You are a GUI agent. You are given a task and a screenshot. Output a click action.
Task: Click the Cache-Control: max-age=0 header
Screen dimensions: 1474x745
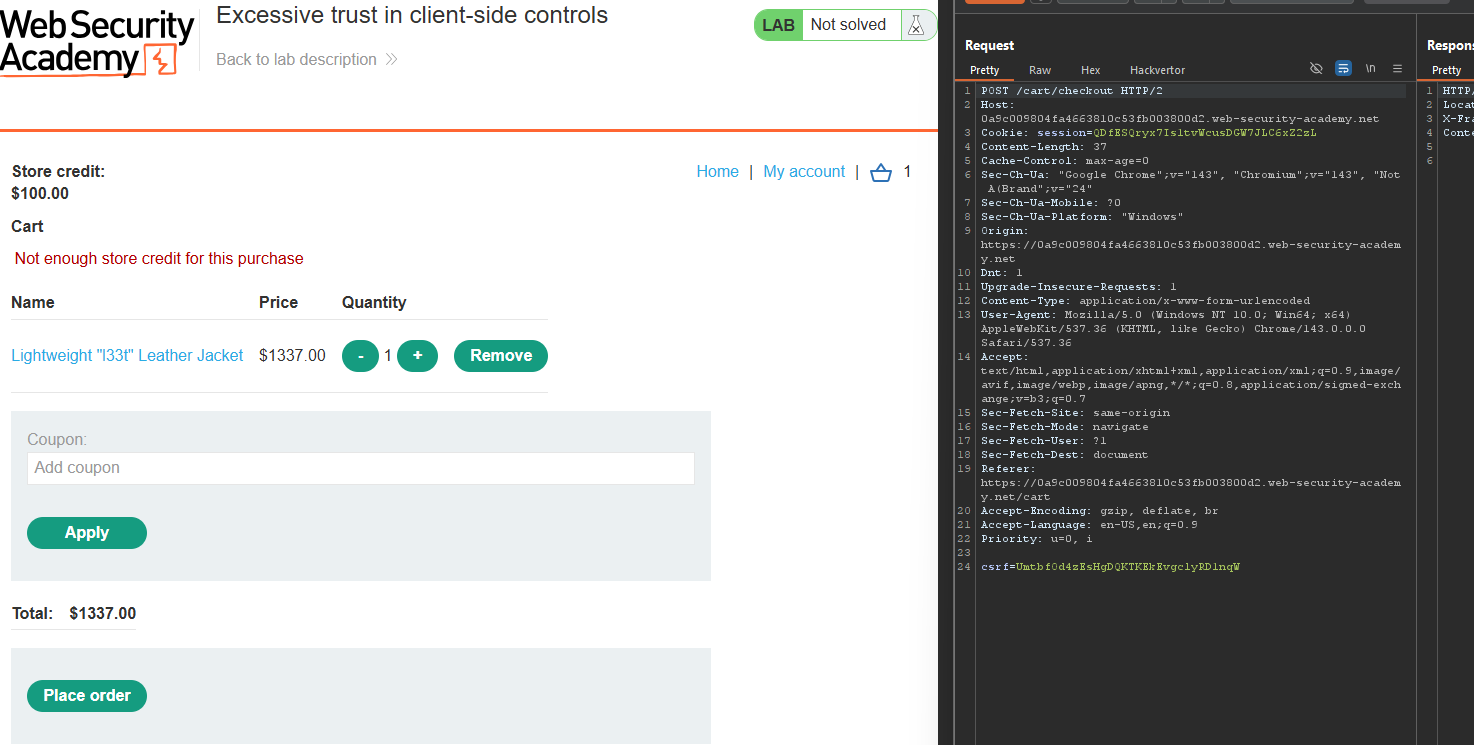tap(1065, 161)
